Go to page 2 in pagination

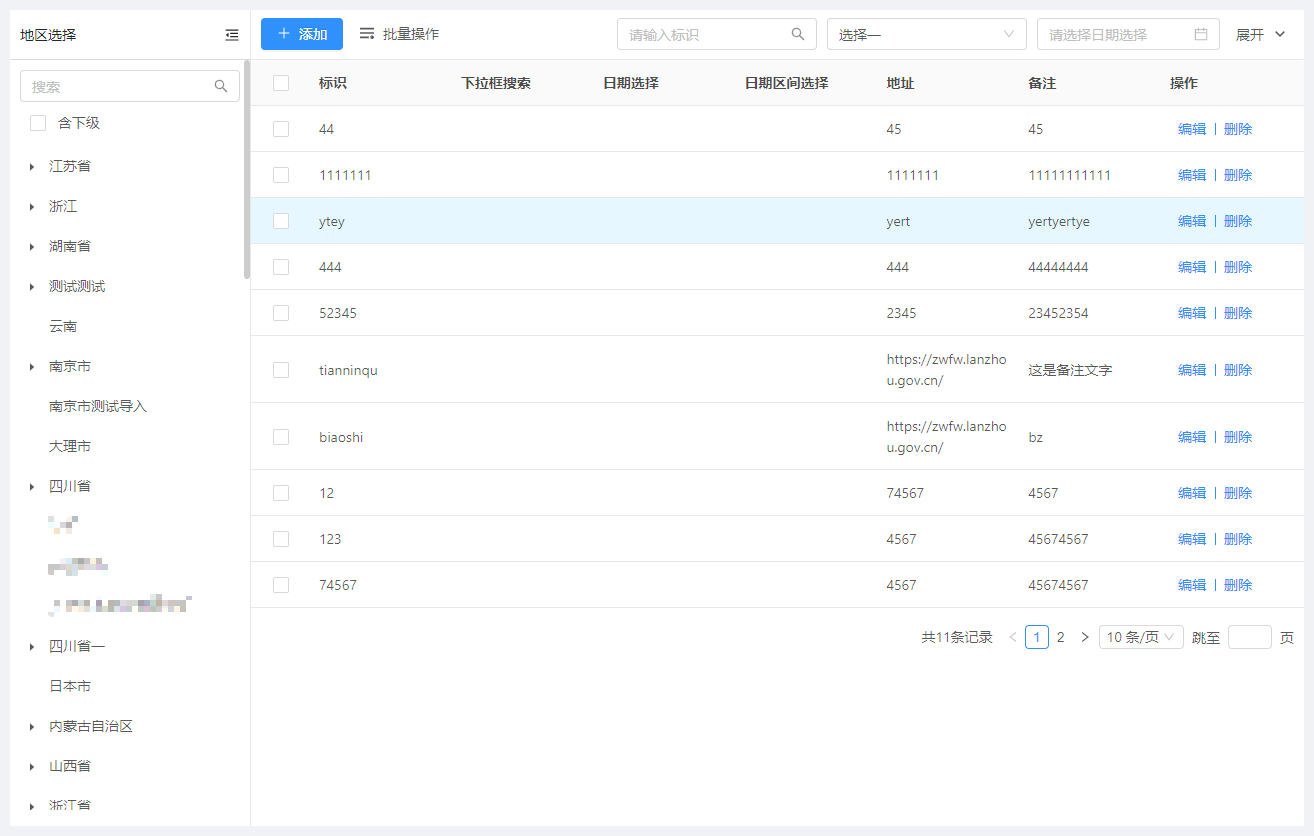pyautogui.click(x=1061, y=637)
